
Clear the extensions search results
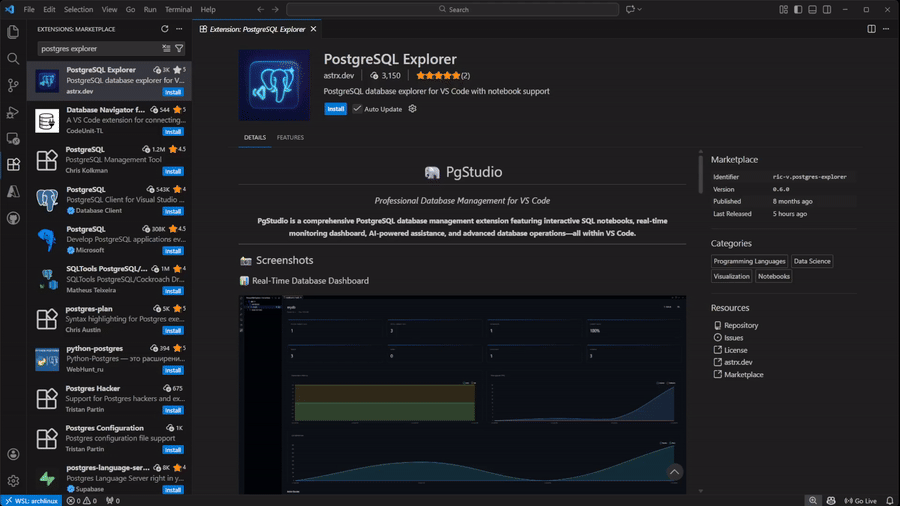point(166,48)
